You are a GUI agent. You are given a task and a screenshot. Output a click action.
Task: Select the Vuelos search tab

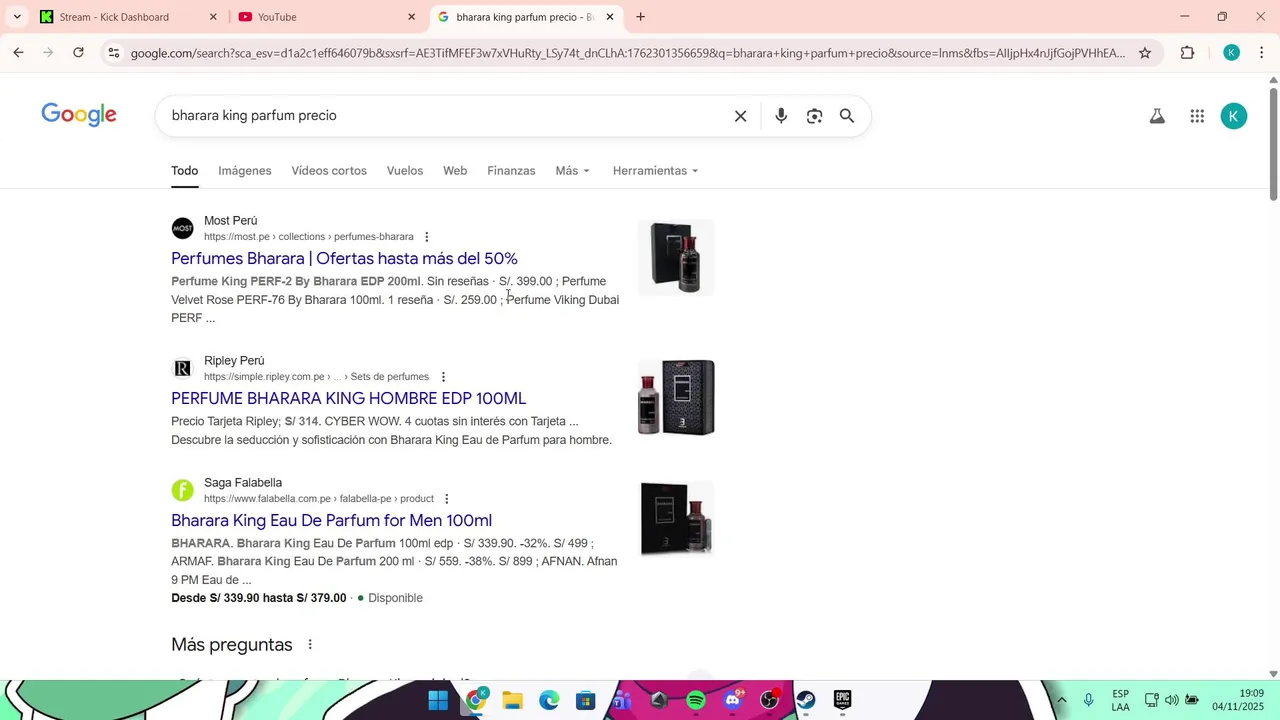[x=405, y=171]
